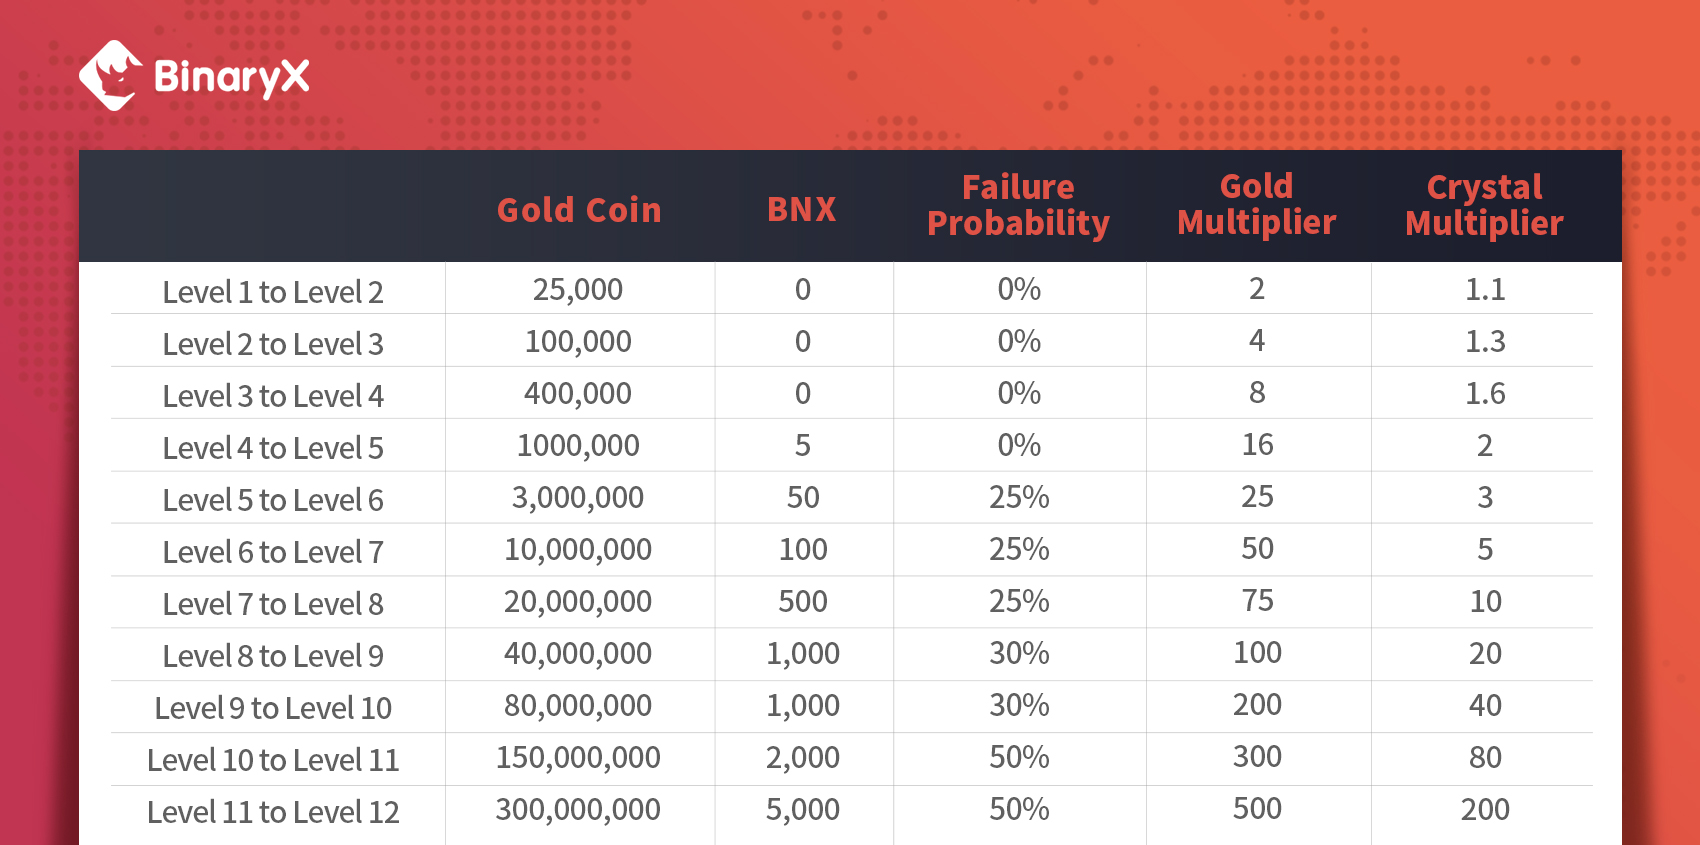This screenshot has width=1700, height=845.
Task: Click the Crystal Multiplier column header
Action: point(1484,205)
